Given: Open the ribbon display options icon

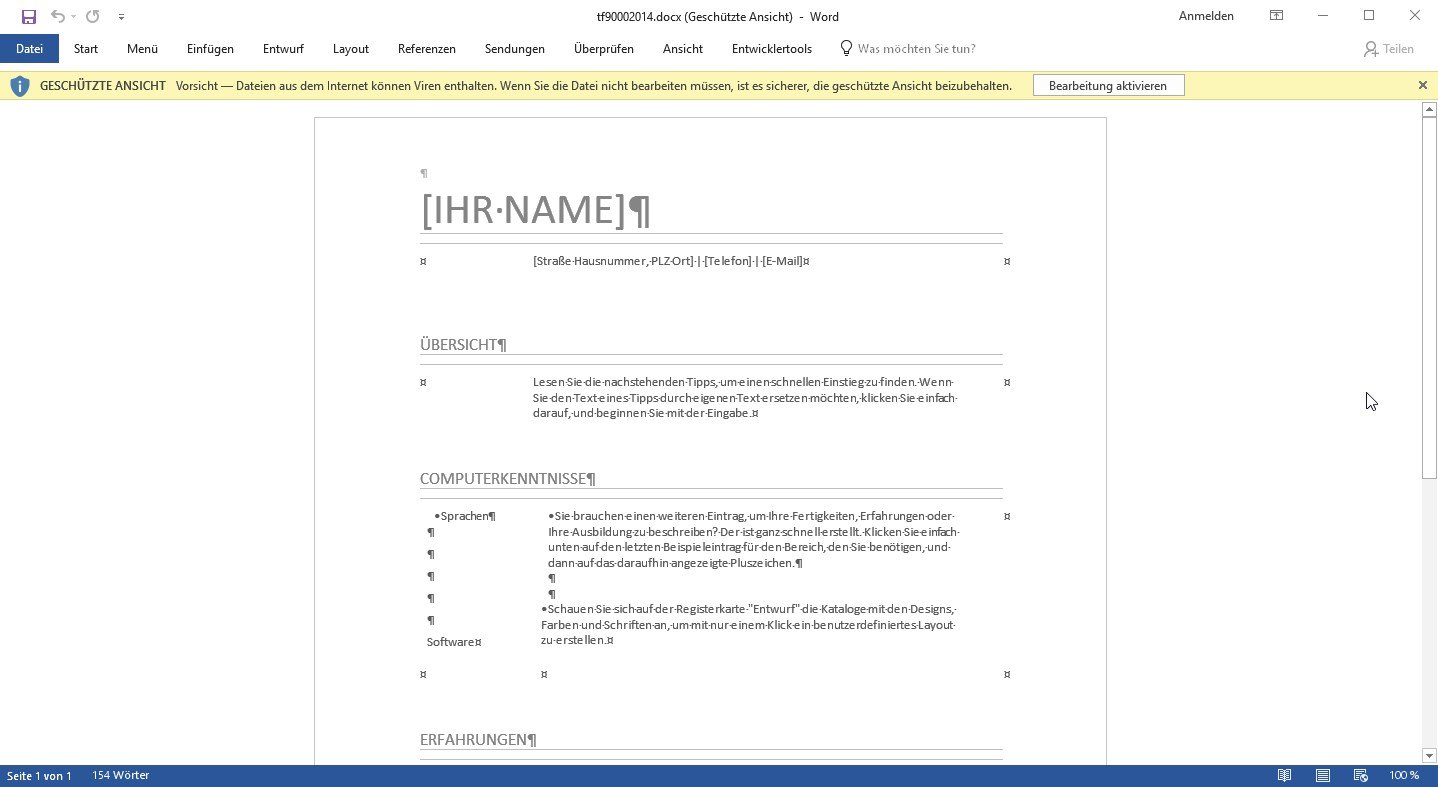Looking at the screenshot, I should tap(1276, 16).
